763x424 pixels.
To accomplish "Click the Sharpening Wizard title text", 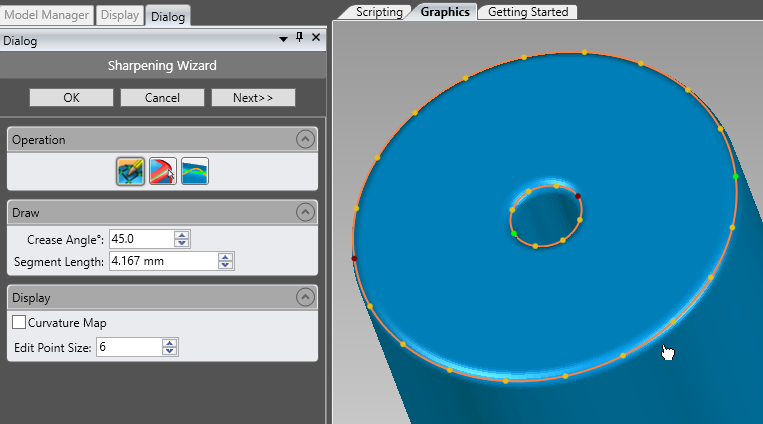I will (162, 66).
